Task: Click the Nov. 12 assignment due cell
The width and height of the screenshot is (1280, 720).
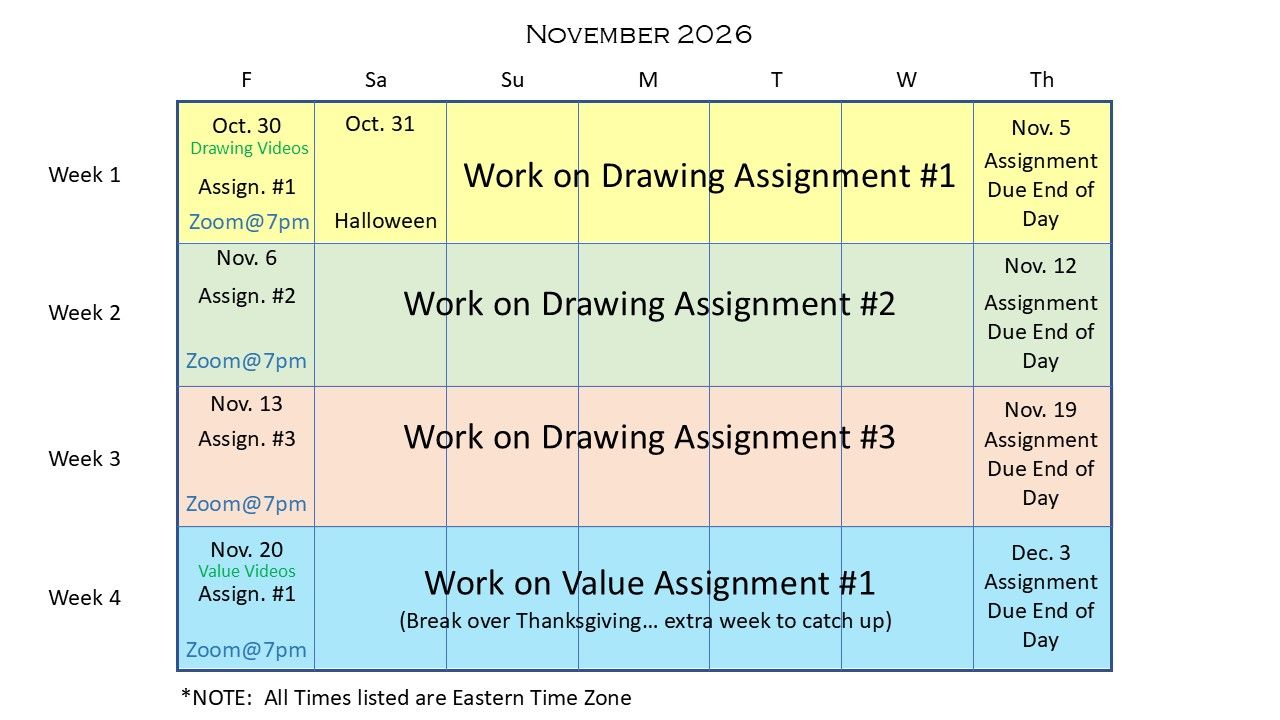Action: click(x=1041, y=315)
